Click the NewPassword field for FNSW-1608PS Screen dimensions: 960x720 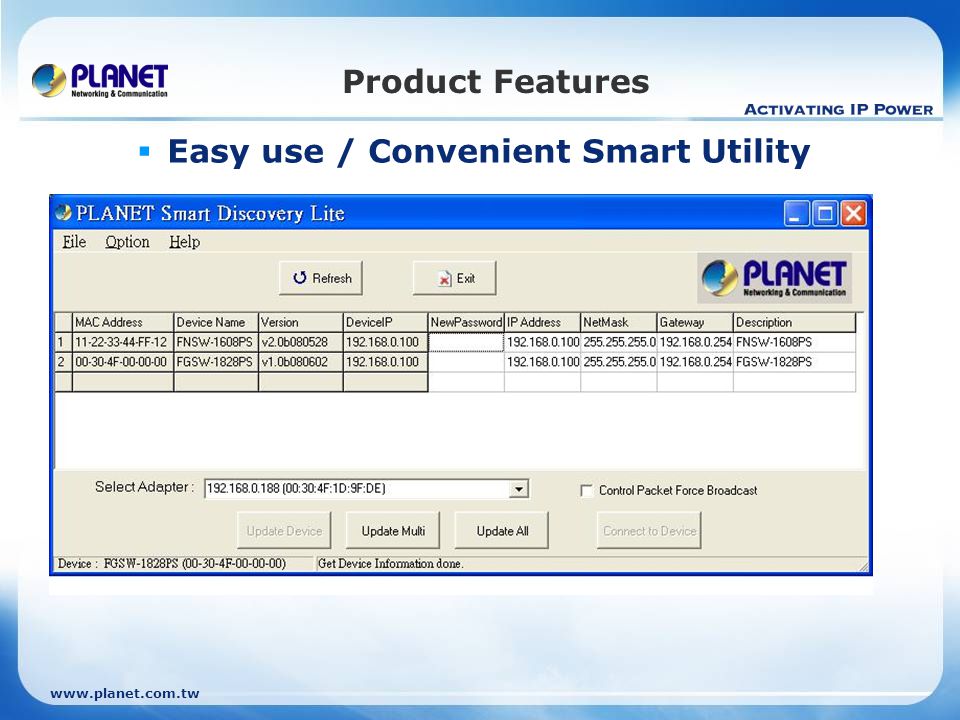[x=466, y=342]
